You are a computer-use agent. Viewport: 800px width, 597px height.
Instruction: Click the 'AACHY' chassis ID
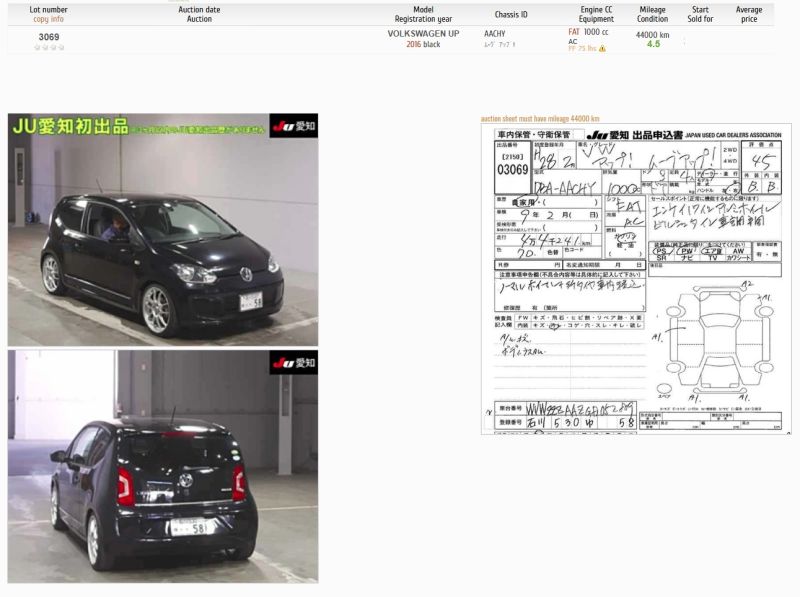click(494, 34)
